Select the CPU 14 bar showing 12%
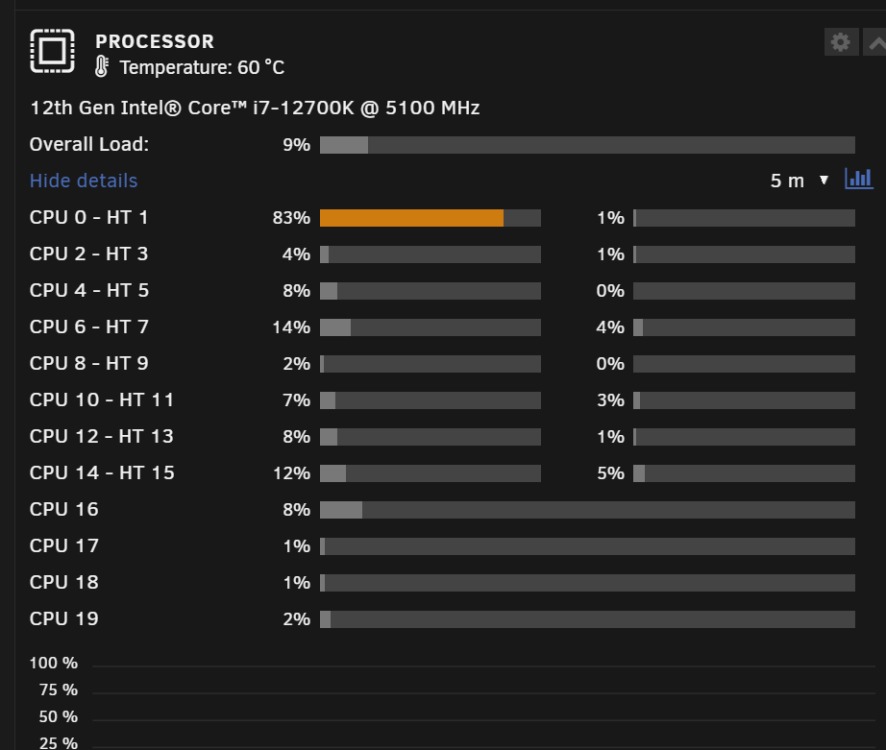The width and height of the screenshot is (886, 750). pos(430,474)
